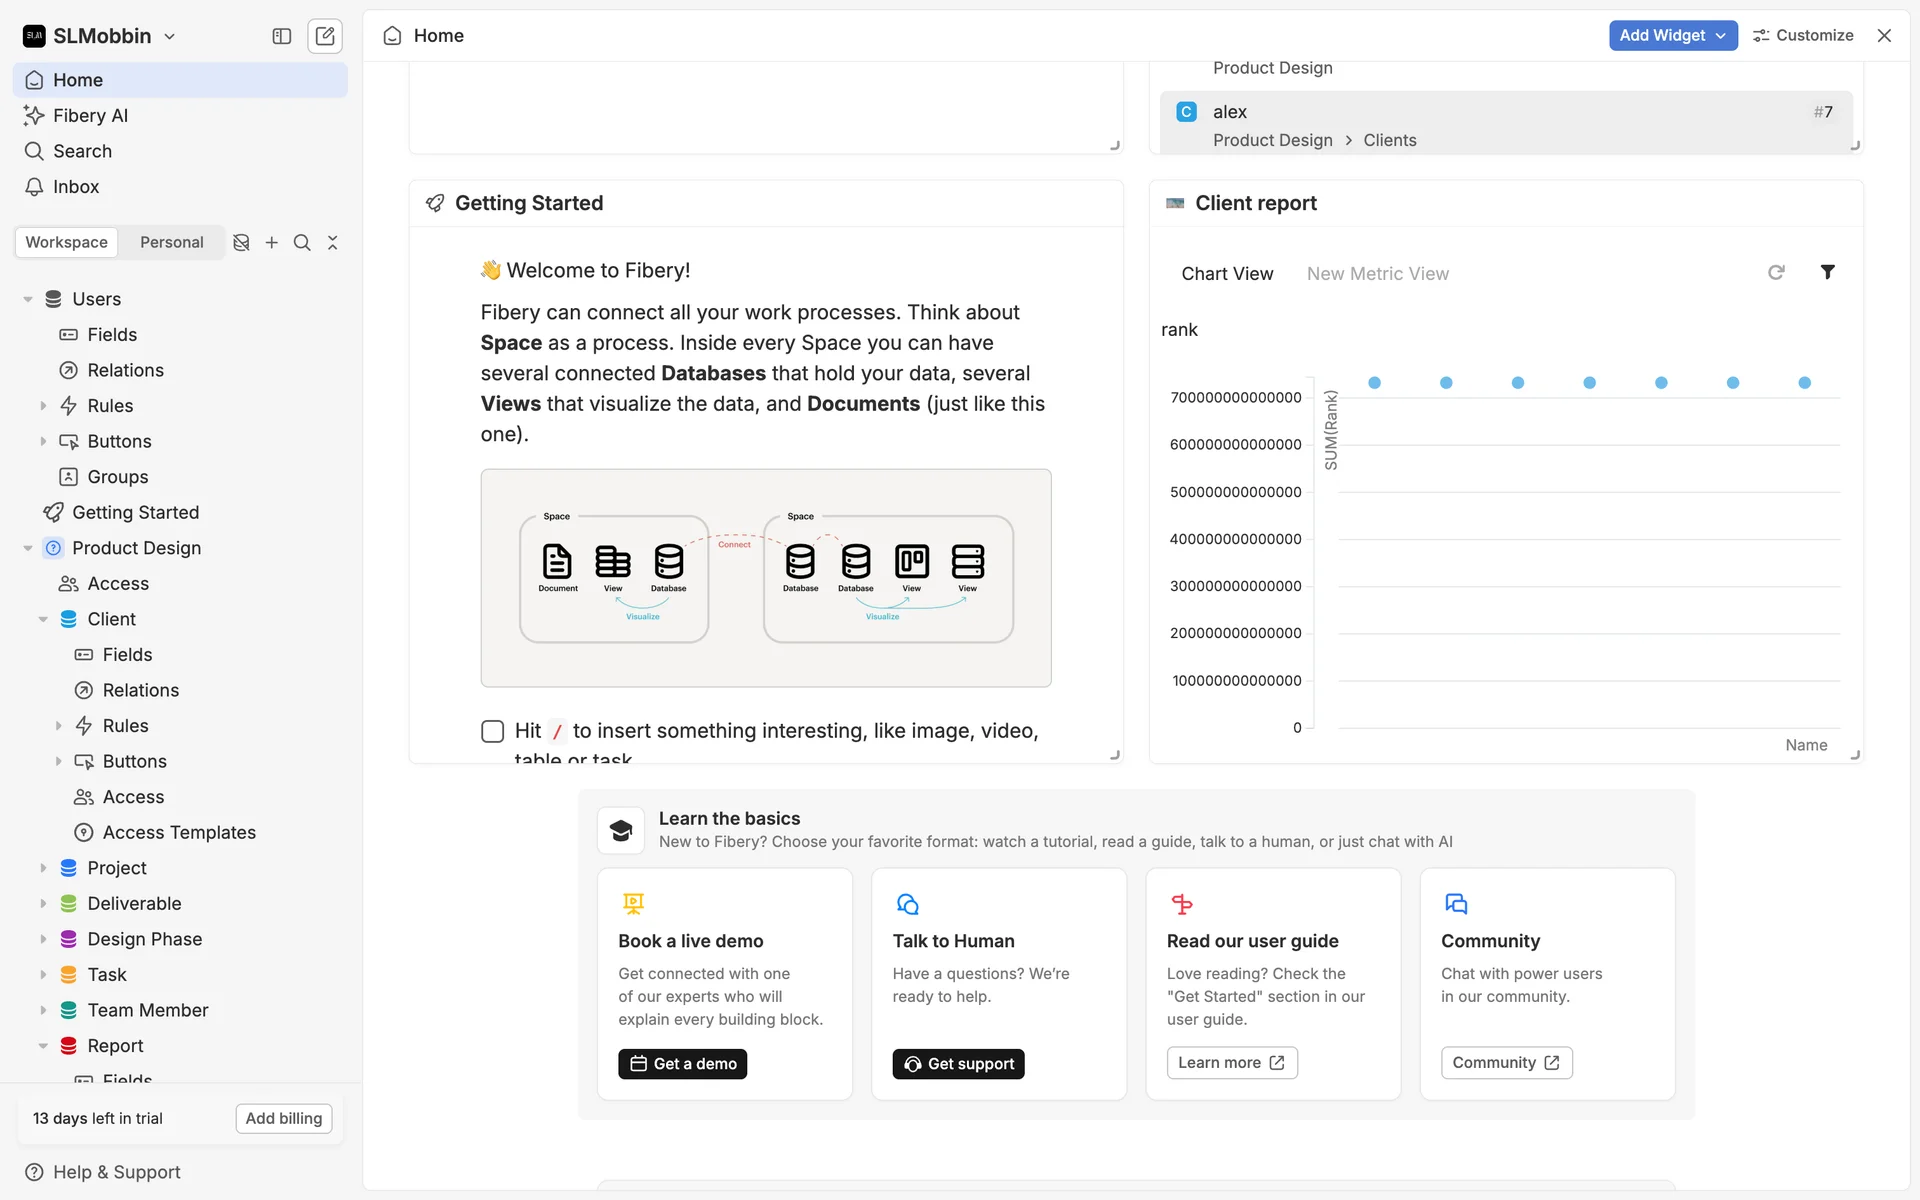Switch to the Personal tab
This screenshot has width=1920, height=1200.
(171, 242)
